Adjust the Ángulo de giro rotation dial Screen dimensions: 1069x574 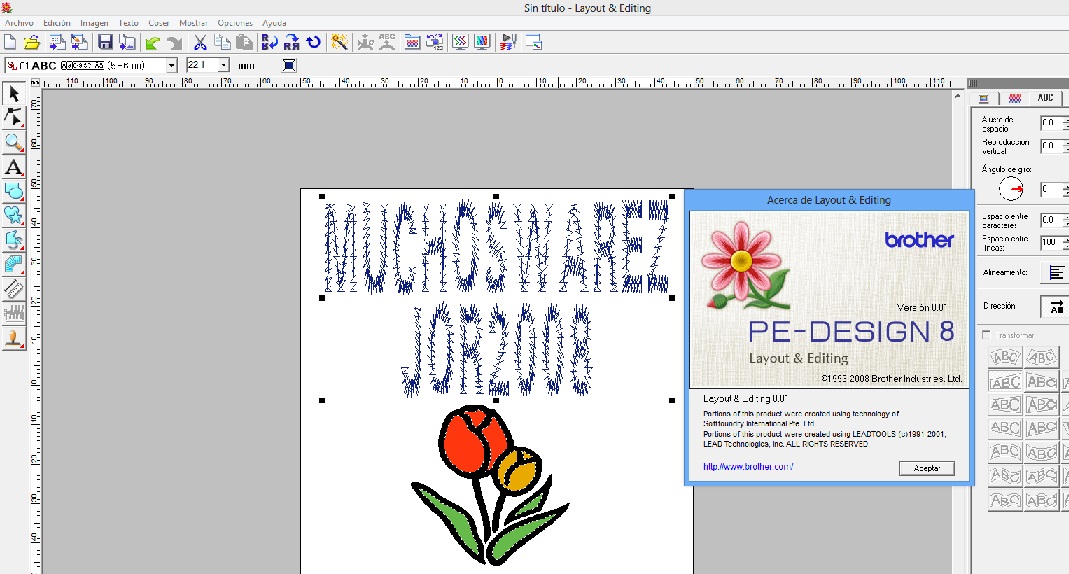[x=1011, y=189]
